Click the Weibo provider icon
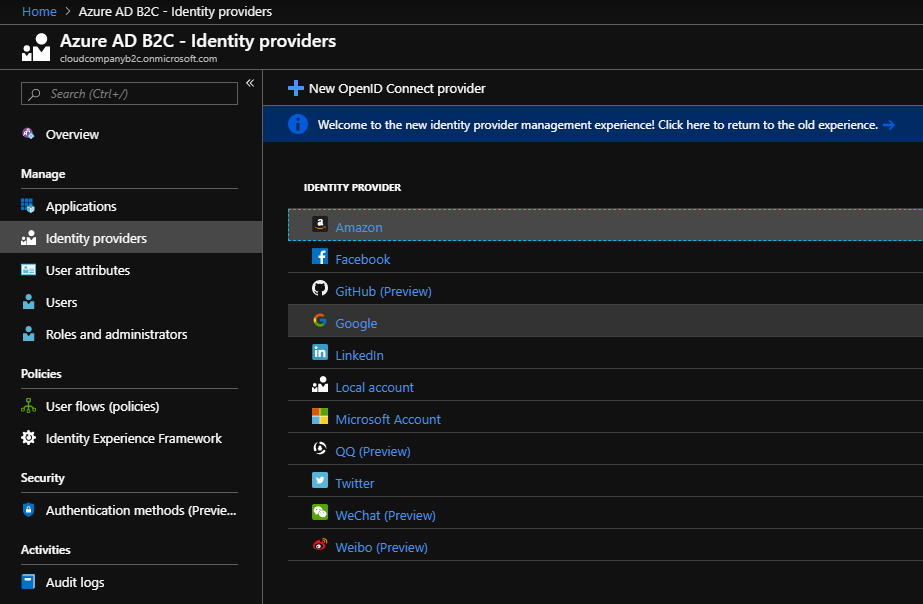 point(319,547)
